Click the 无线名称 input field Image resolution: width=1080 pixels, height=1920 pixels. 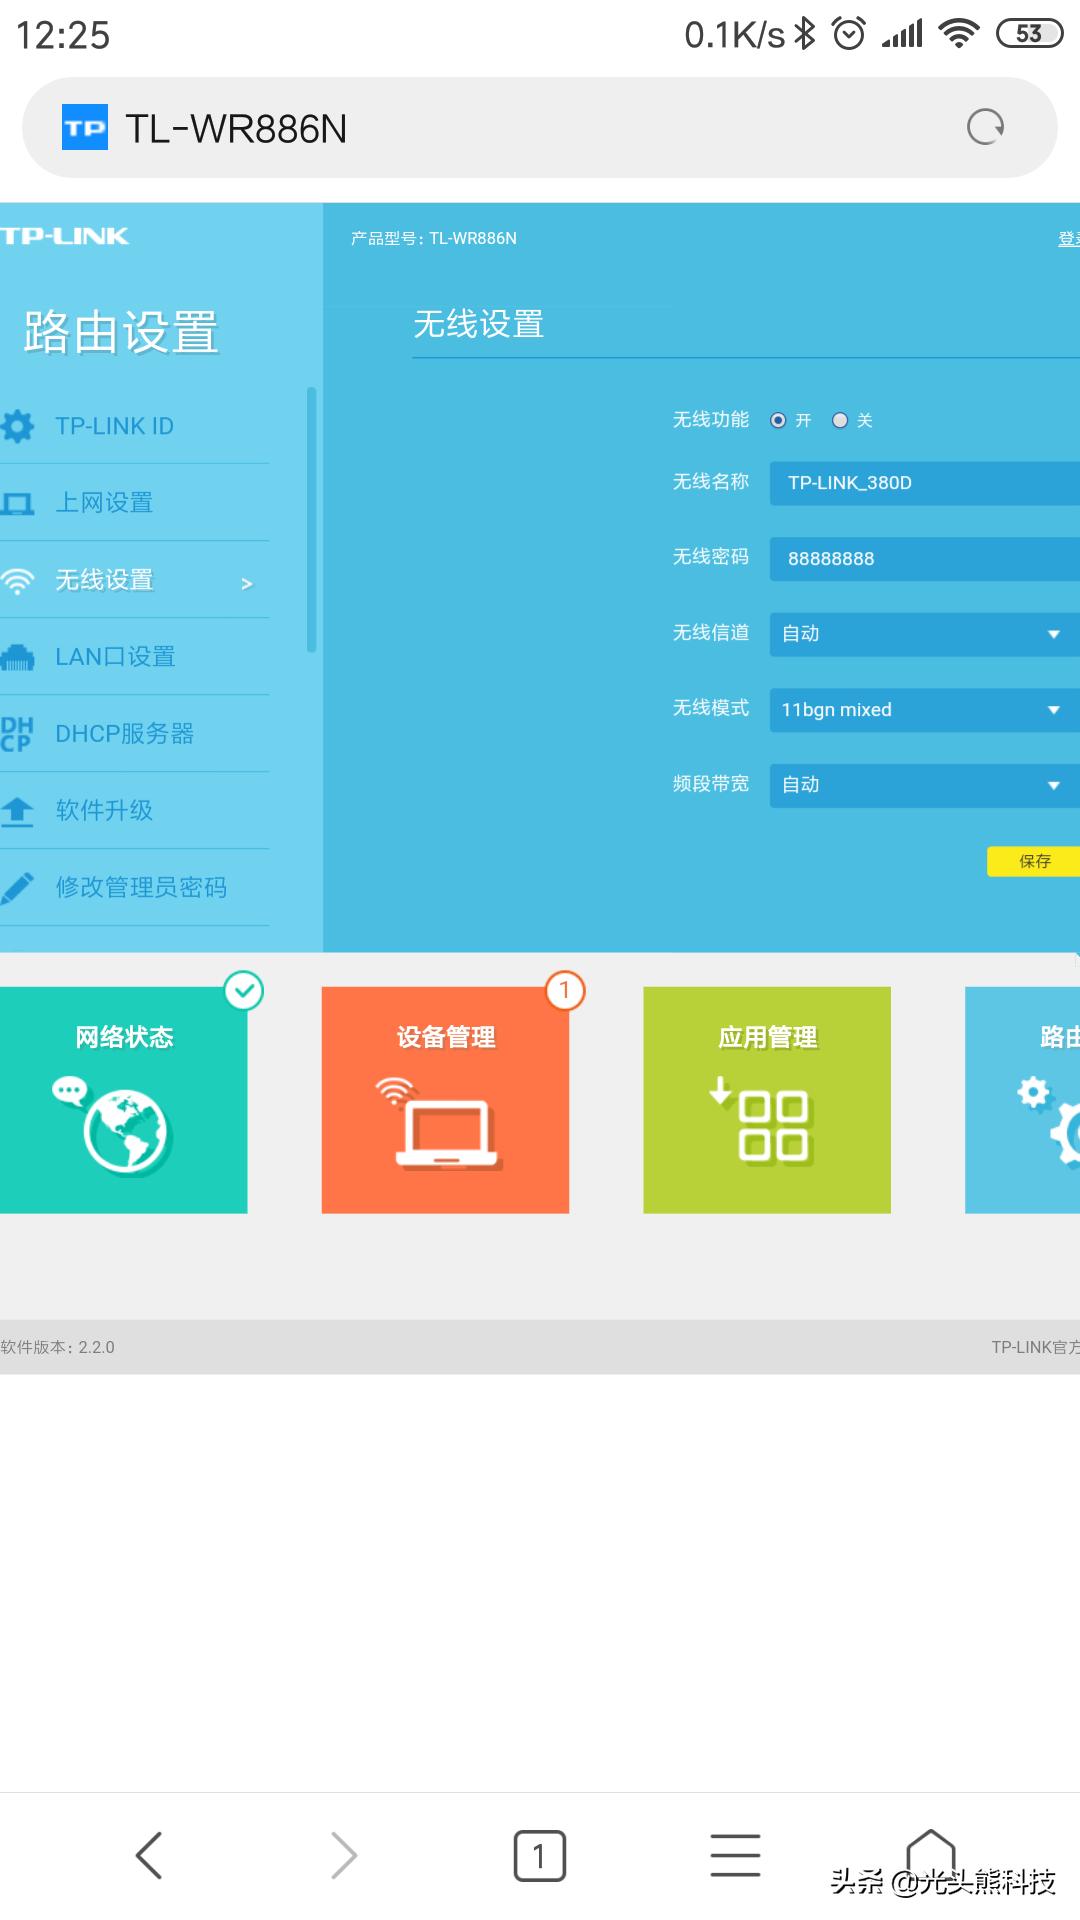click(925, 483)
